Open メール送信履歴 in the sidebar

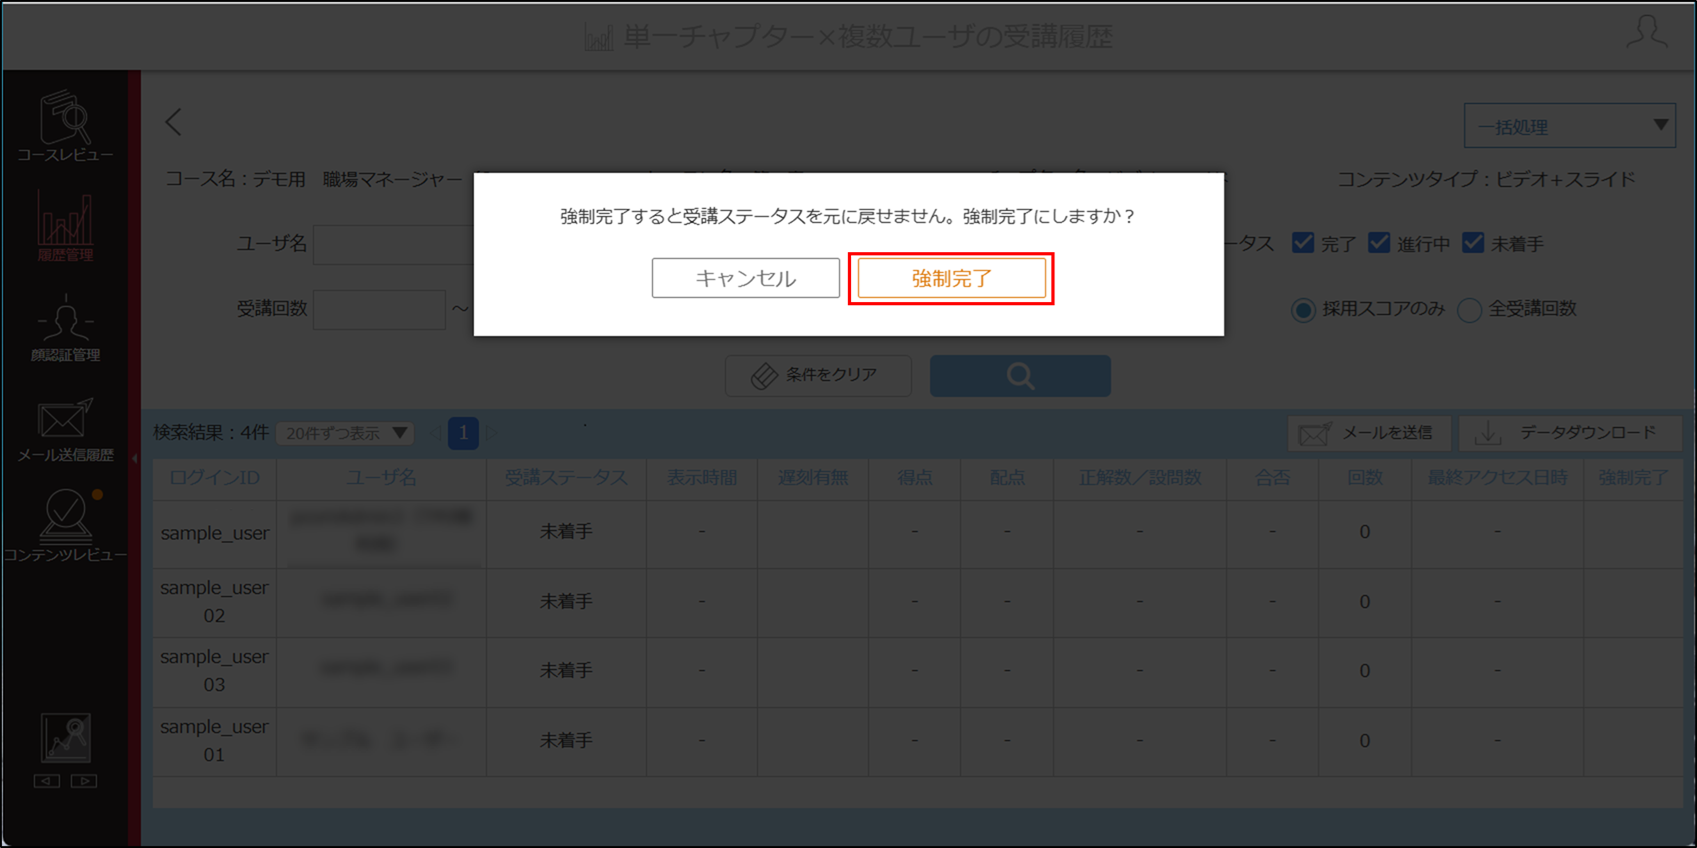pos(65,430)
